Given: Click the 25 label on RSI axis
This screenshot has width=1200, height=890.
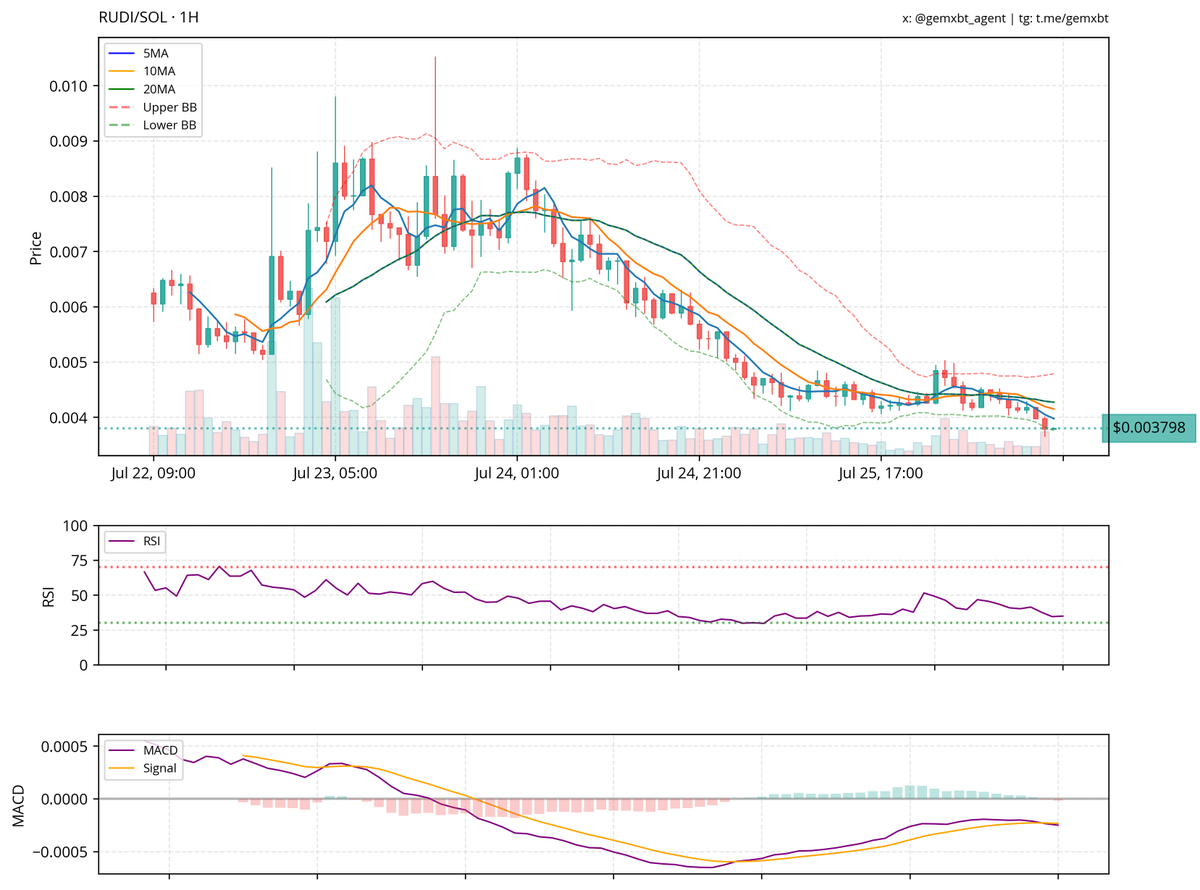Looking at the screenshot, I should pos(79,630).
